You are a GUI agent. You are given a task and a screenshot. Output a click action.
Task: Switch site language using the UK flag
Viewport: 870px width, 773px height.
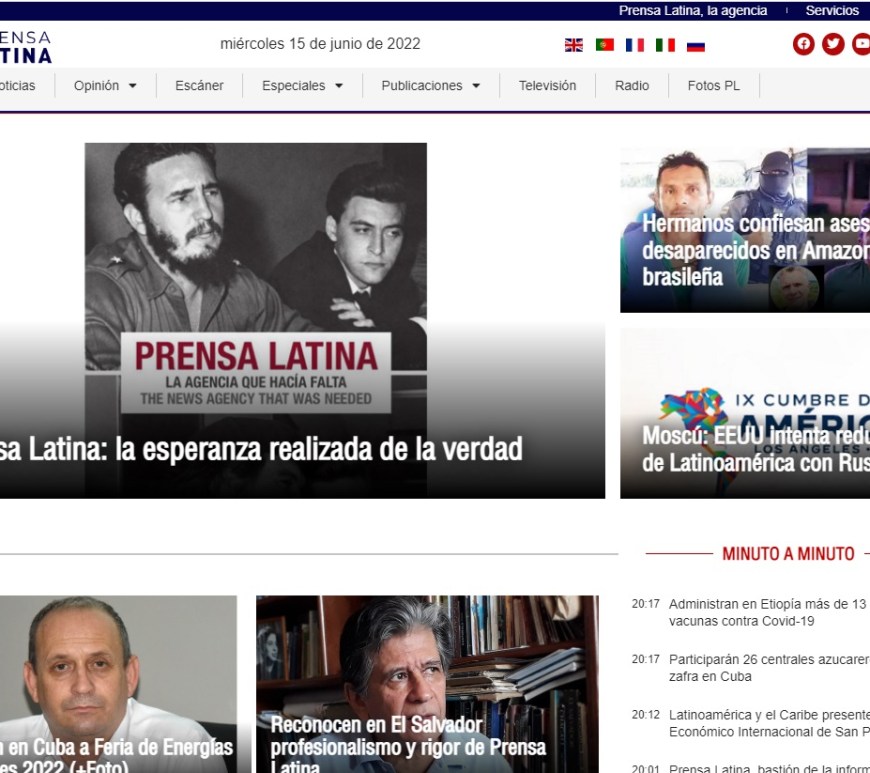point(573,44)
